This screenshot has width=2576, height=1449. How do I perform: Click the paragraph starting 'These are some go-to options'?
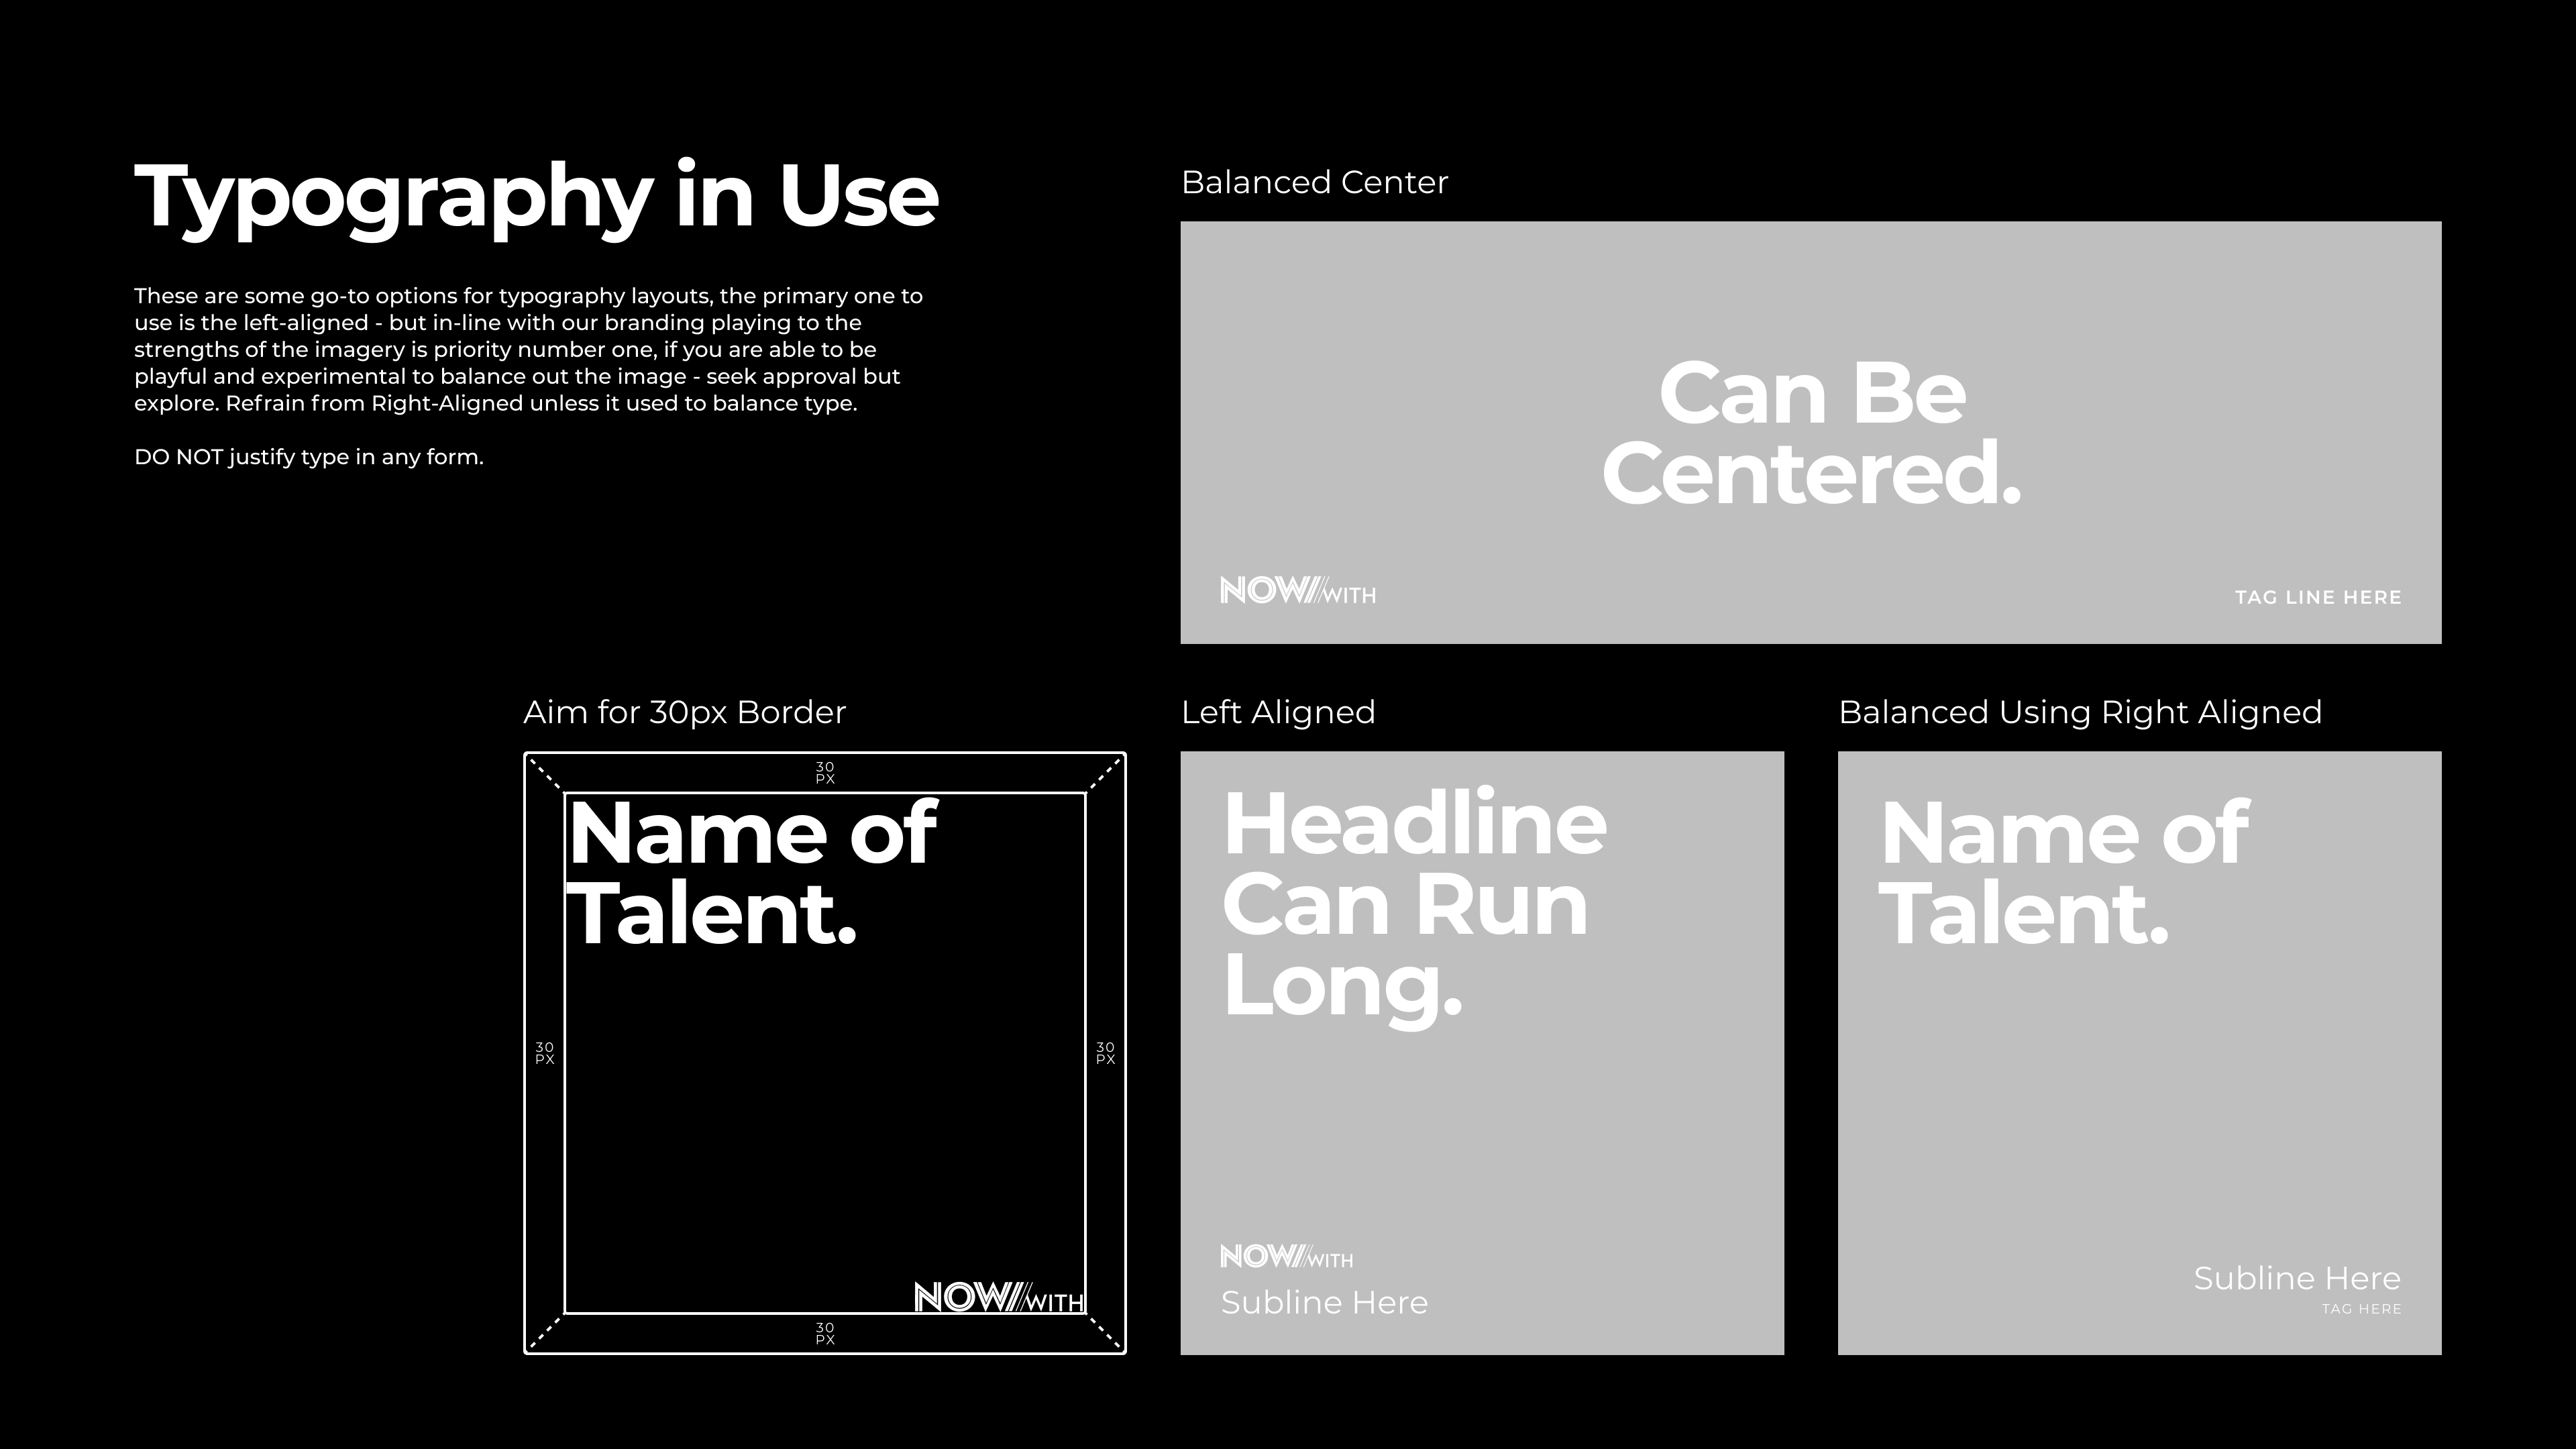coord(529,350)
